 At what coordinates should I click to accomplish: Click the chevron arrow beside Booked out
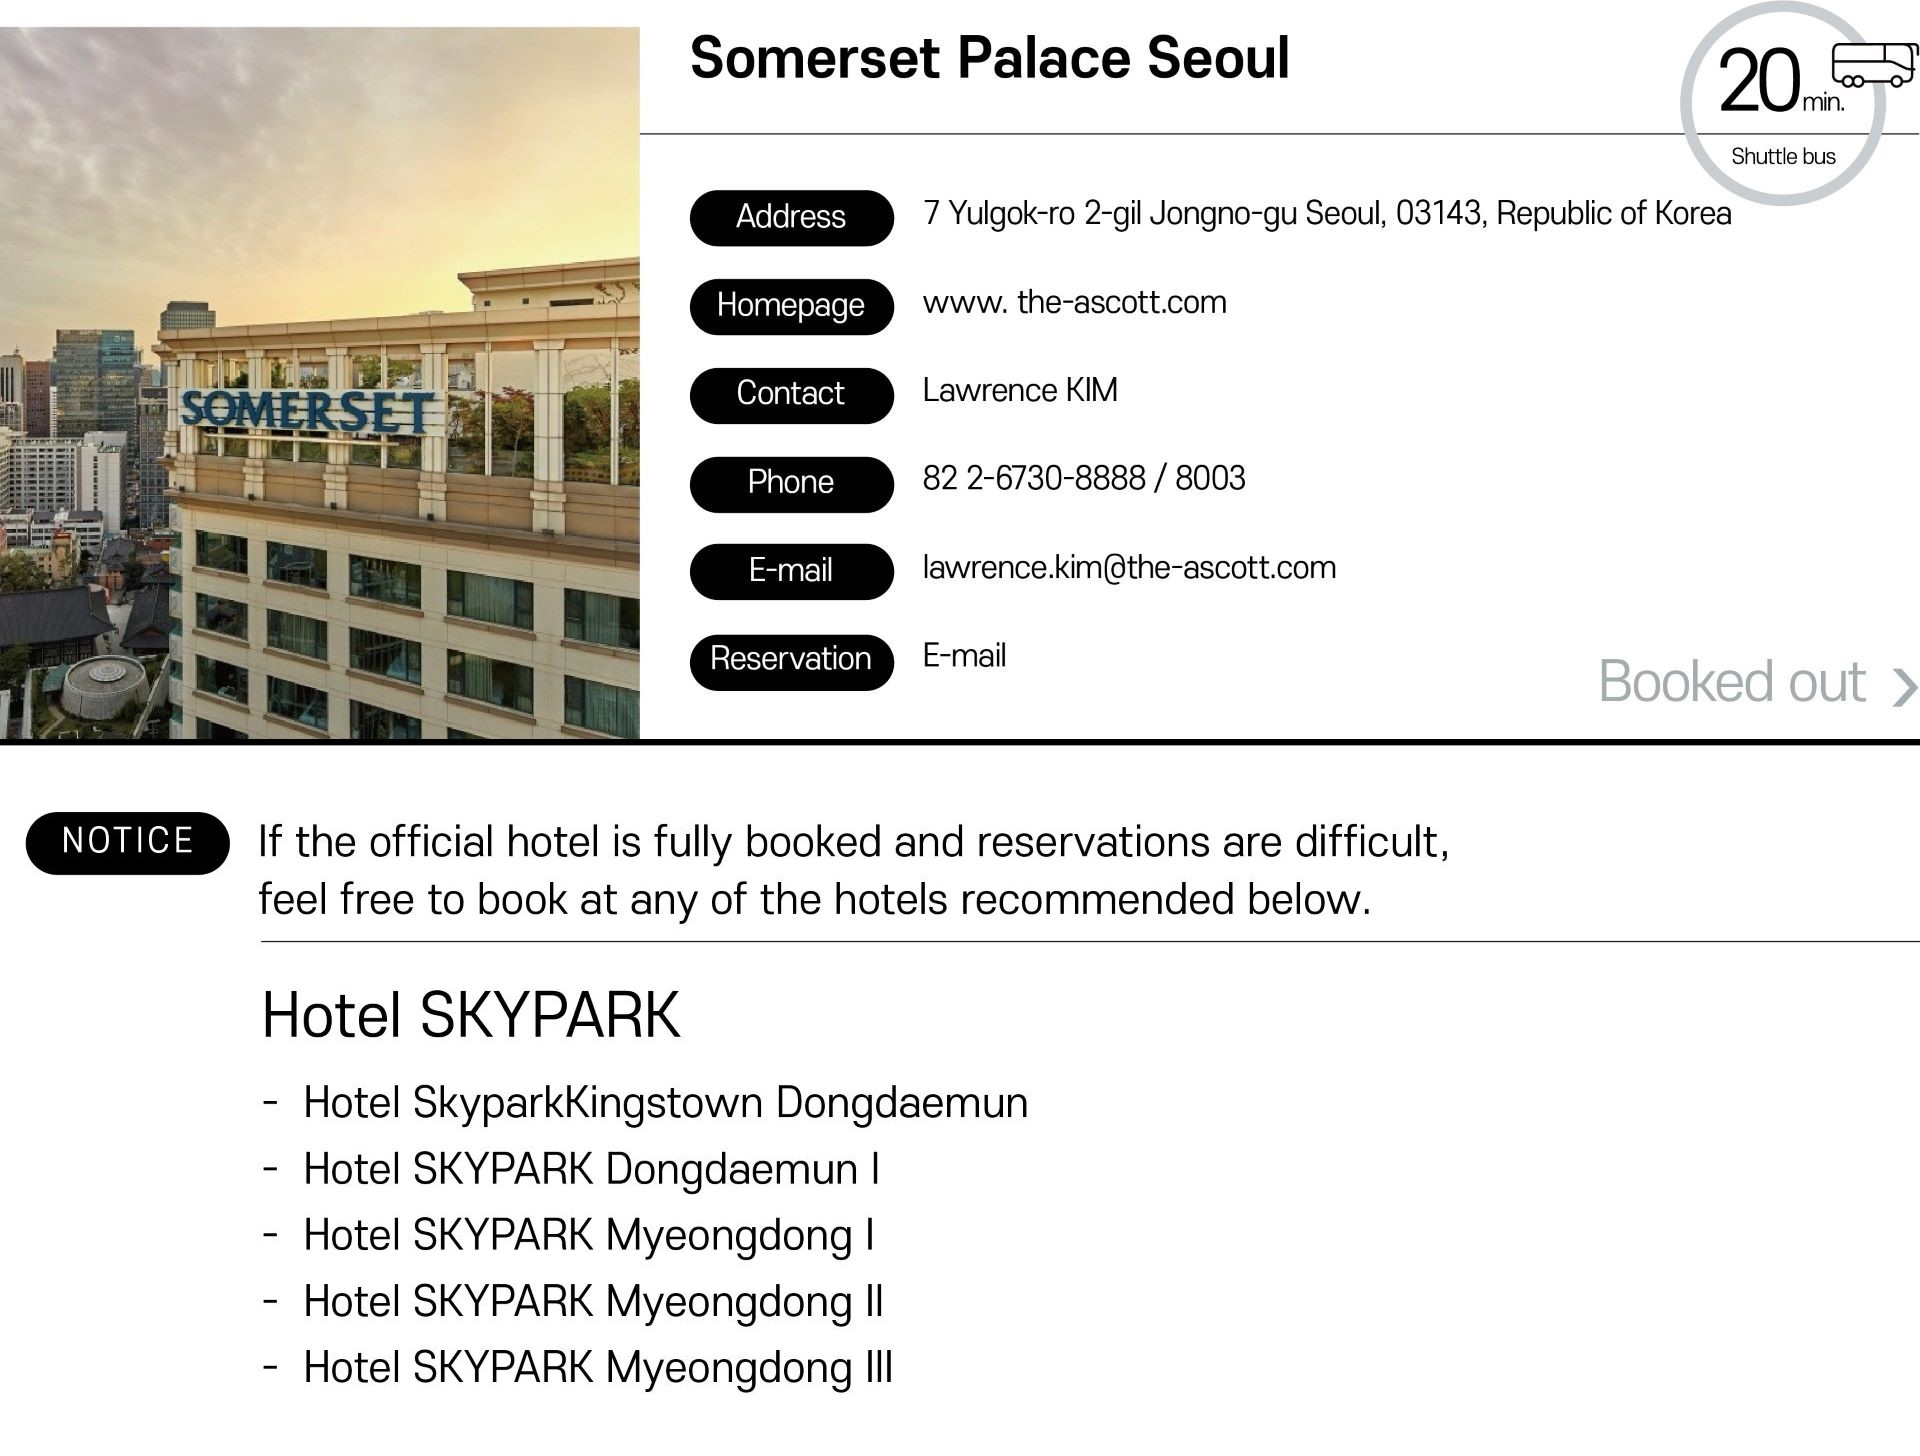point(1904,687)
